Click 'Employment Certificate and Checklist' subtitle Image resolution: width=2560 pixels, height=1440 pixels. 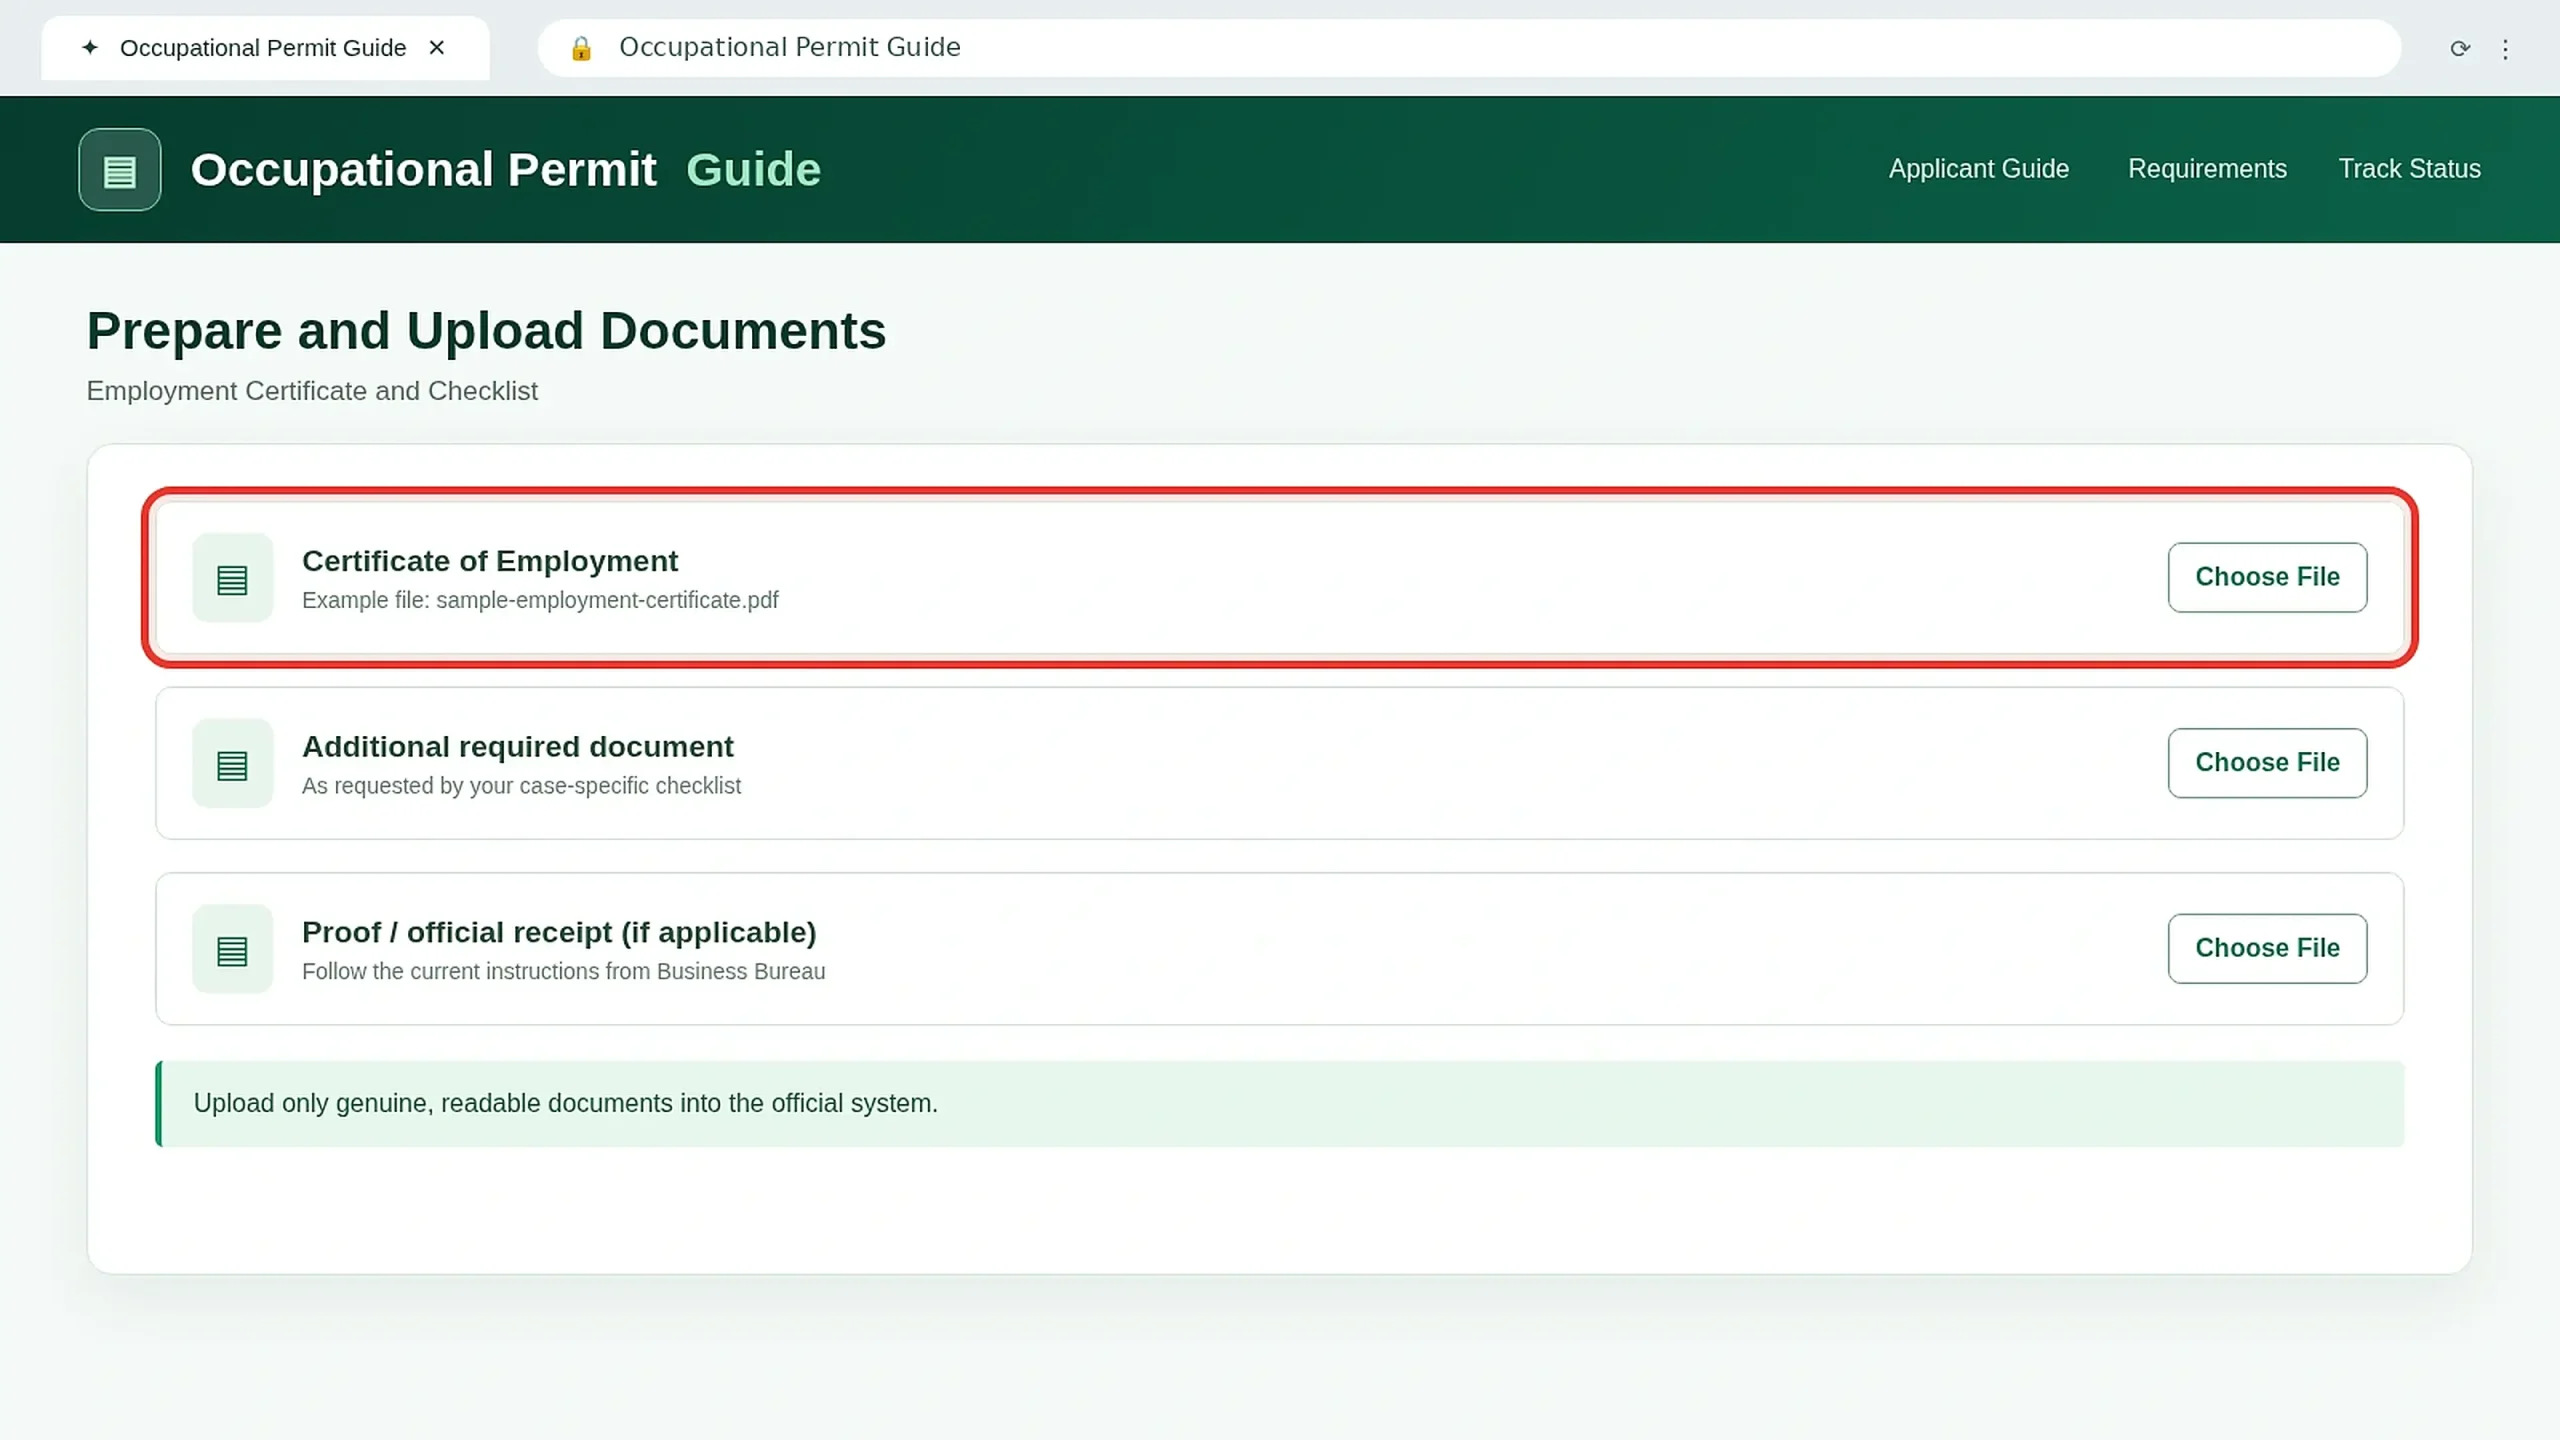(x=312, y=391)
